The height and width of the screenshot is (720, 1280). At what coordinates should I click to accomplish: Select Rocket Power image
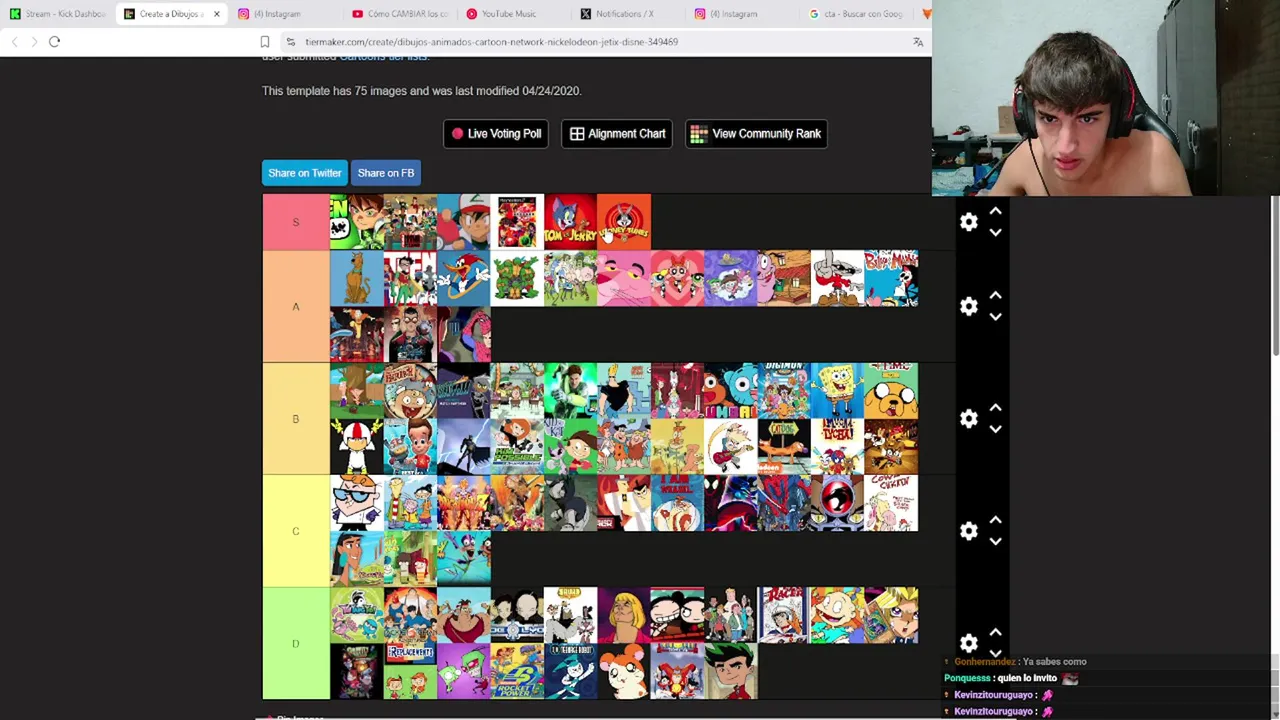coord(517,671)
